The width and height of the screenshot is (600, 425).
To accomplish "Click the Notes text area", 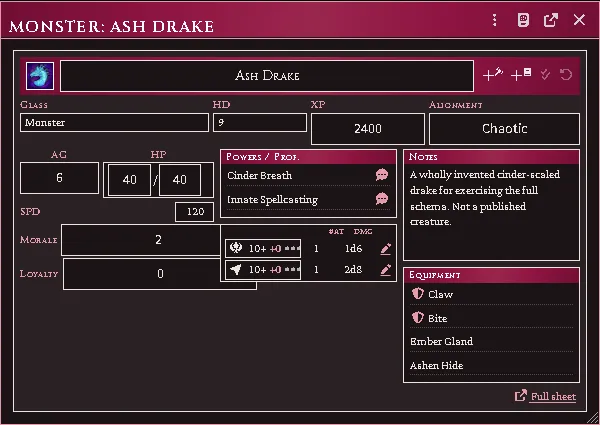I will pyautogui.click(x=491, y=212).
